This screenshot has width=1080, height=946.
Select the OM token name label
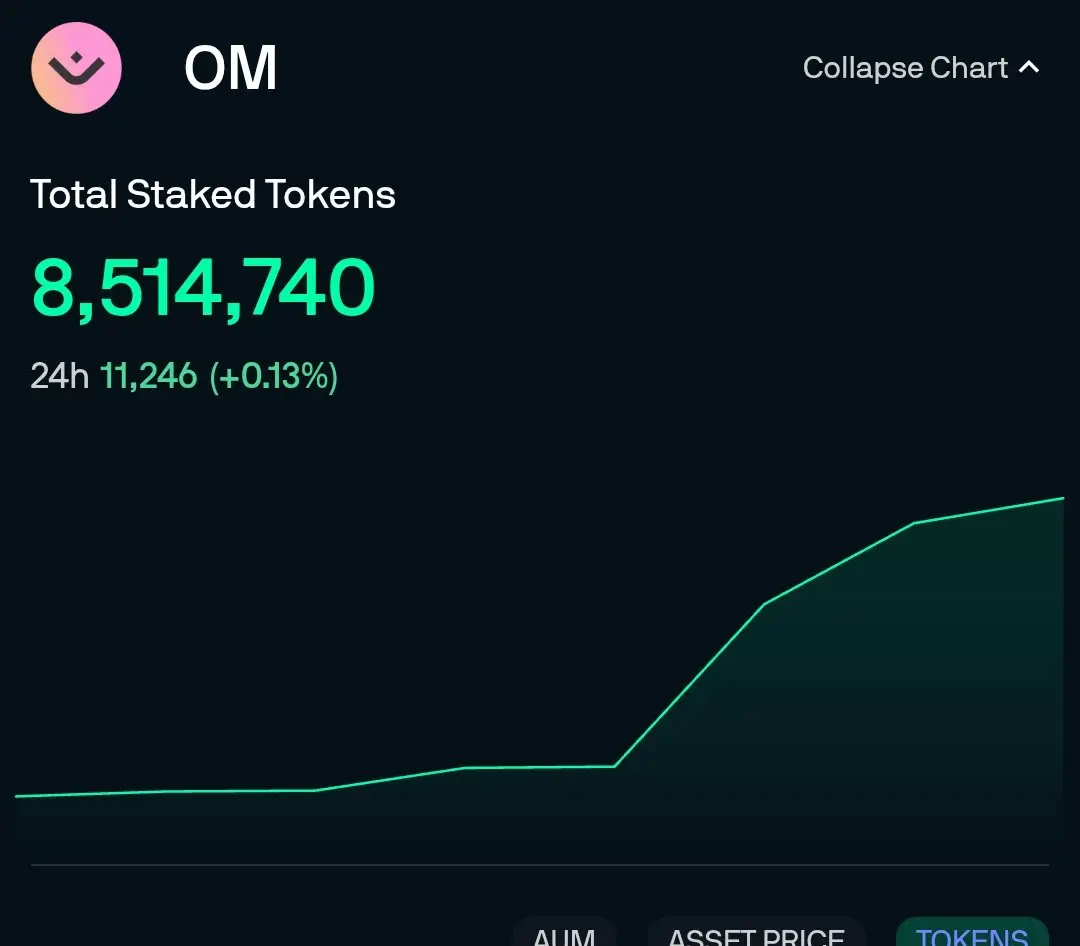click(x=231, y=68)
